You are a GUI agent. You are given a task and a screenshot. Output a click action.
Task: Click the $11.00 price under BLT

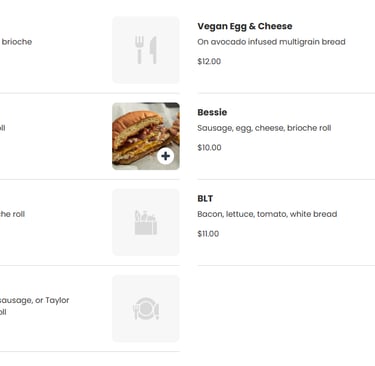(208, 234)
